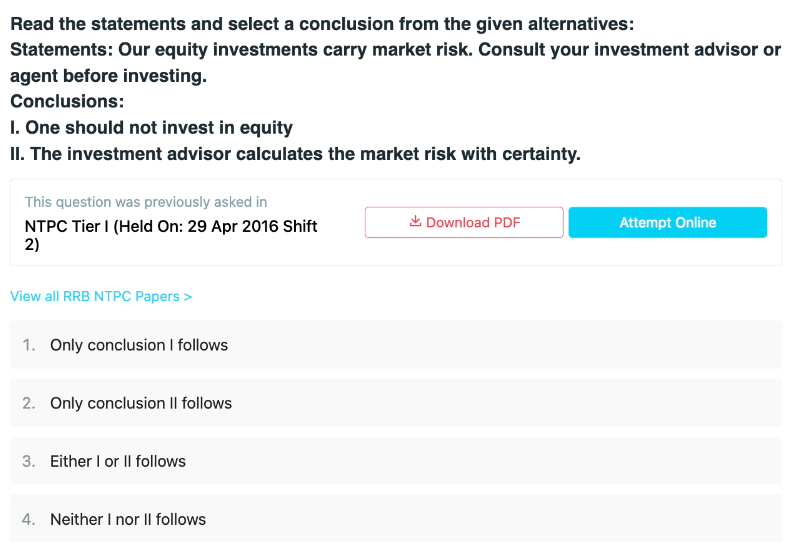Click the 'Conclusions:' label
This screenshot has width=794, height=552.
point(67,101)
